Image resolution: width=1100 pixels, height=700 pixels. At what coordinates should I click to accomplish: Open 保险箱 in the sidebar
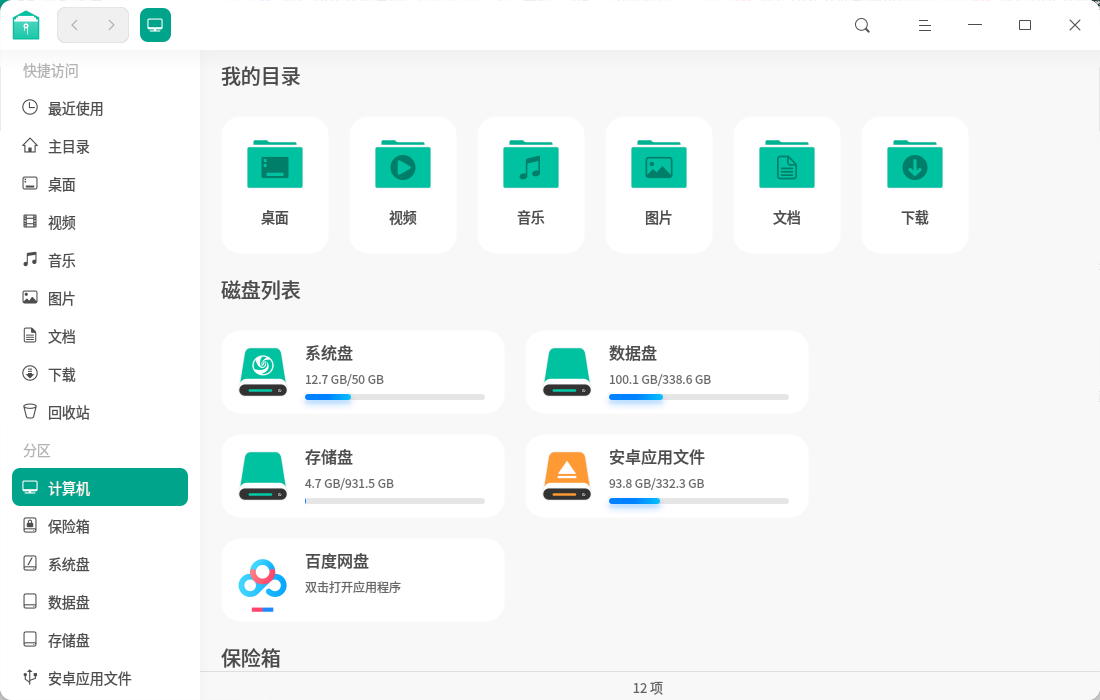coord(100,526)
